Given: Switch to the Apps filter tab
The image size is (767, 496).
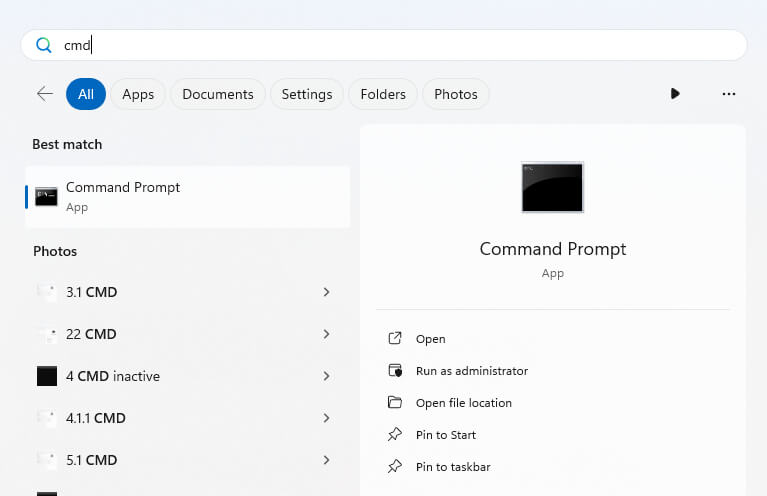Looking at the screenshot, I should click(x=138, y=94).
